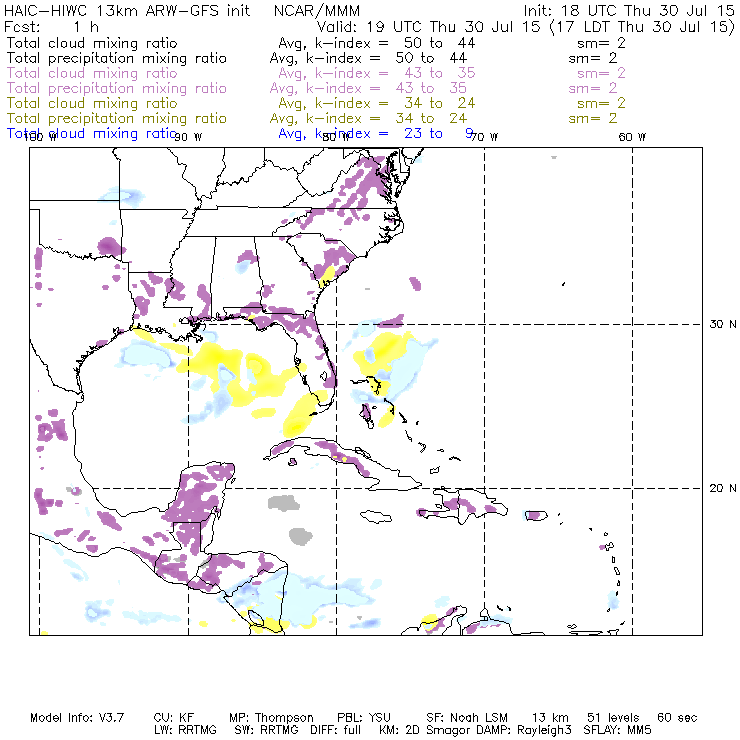Click the '70 W' longitude label
The height and width of the screenshot is (740, 740).
484,137
